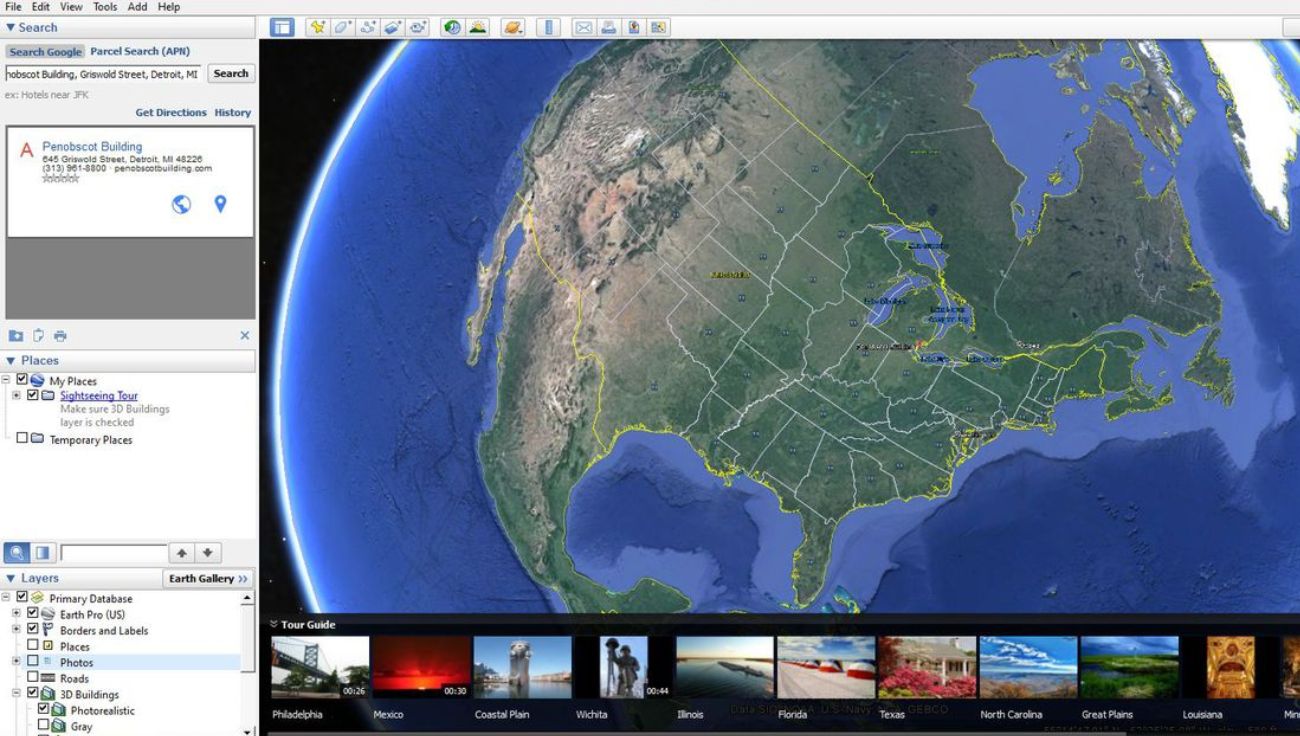Open Penobscot Building web page globe icon
1300x736 pixels.
[181, 204]
